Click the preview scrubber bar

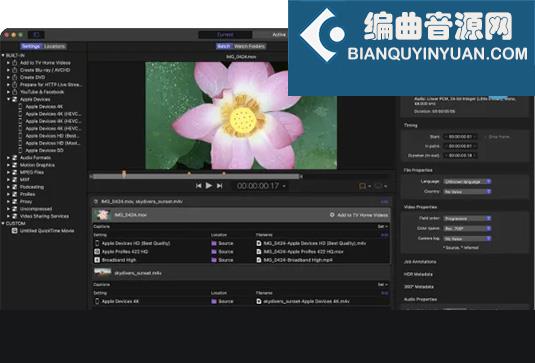tap(196, 176)
